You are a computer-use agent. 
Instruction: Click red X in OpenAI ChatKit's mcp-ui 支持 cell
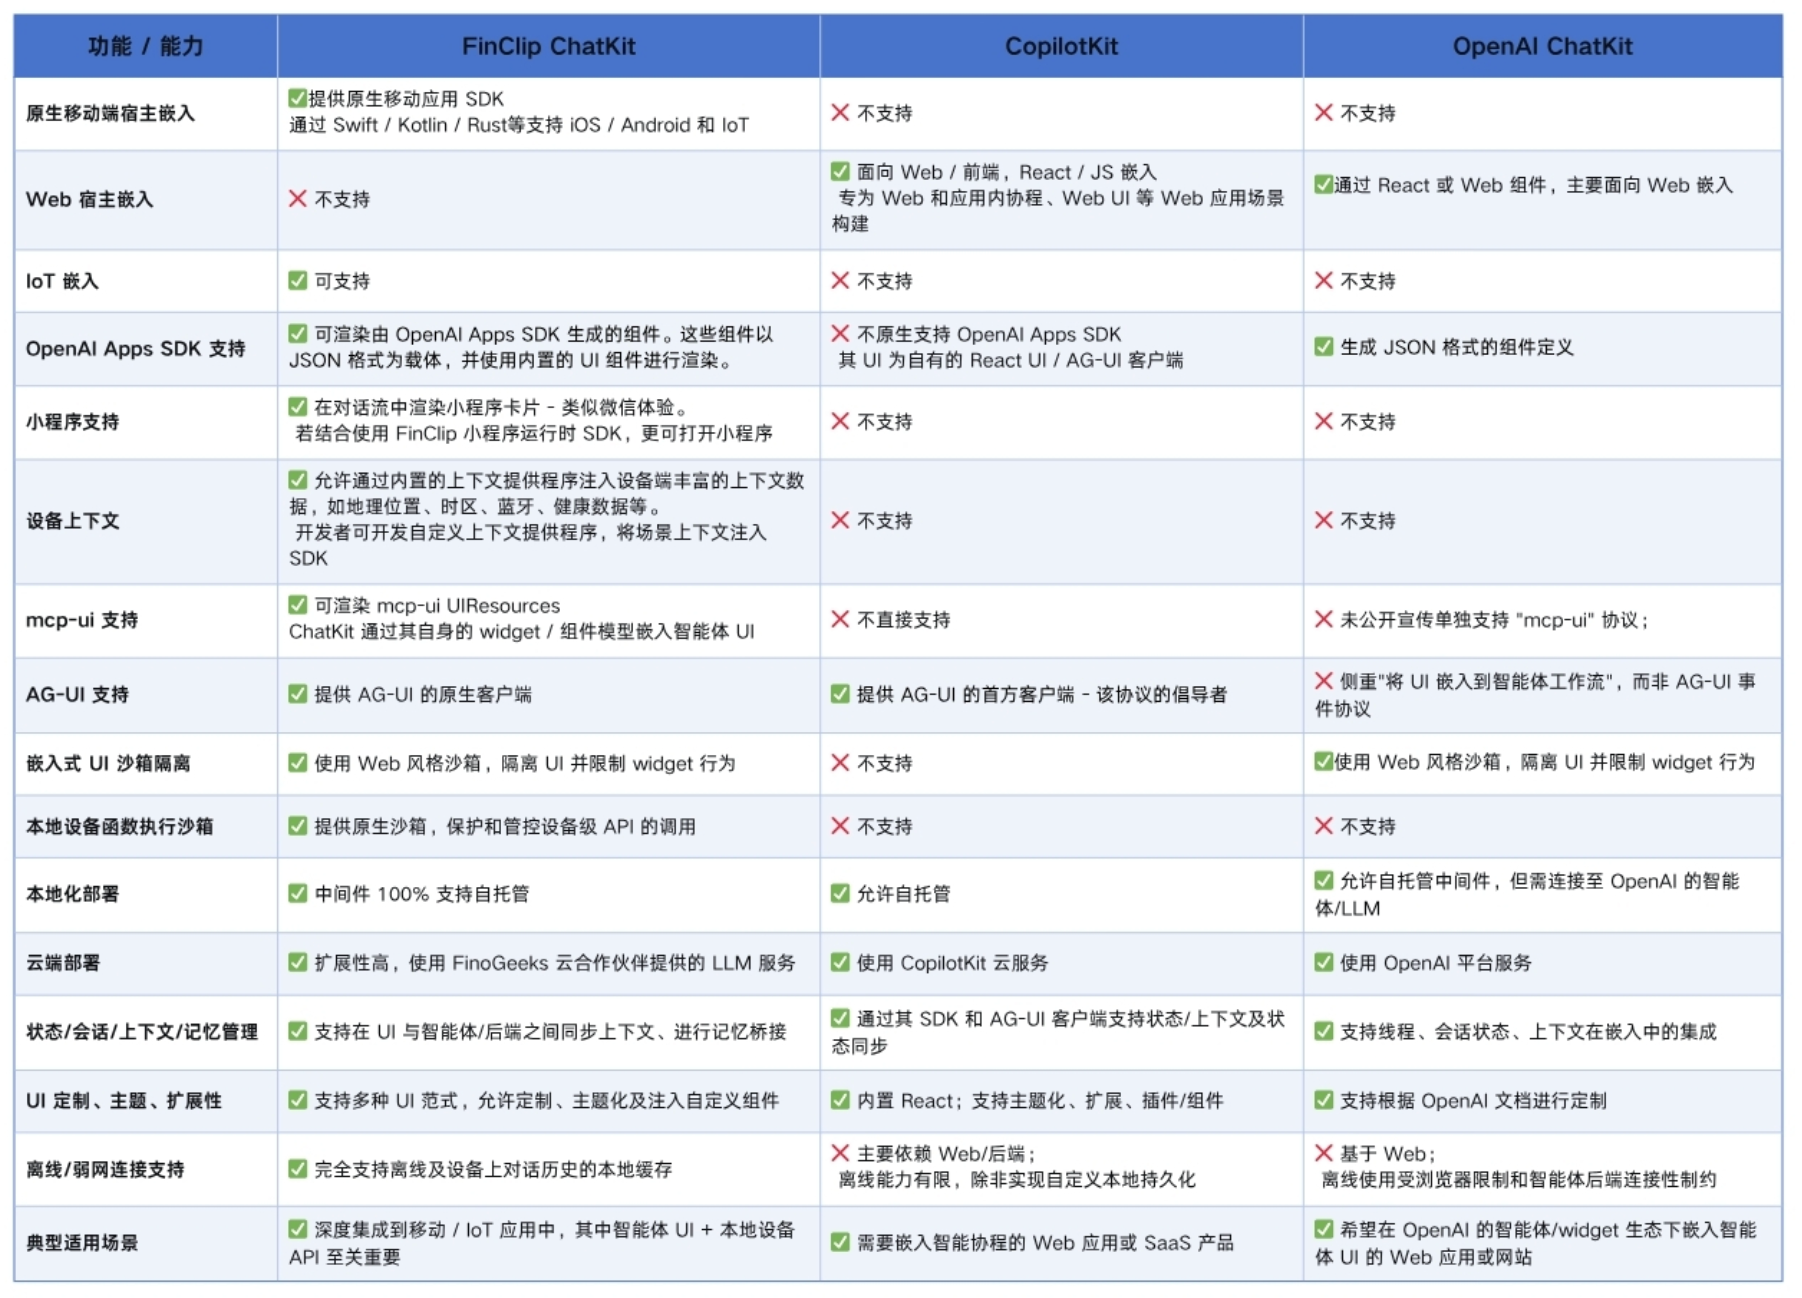click(x=1323, y=620)
